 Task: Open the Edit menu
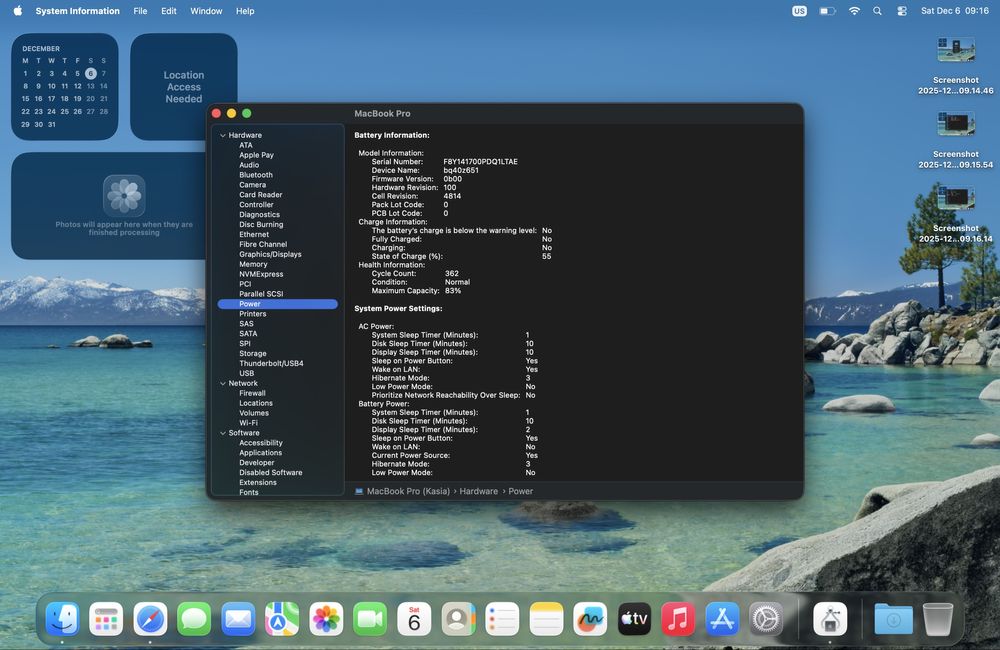click(x=168, y=11)
